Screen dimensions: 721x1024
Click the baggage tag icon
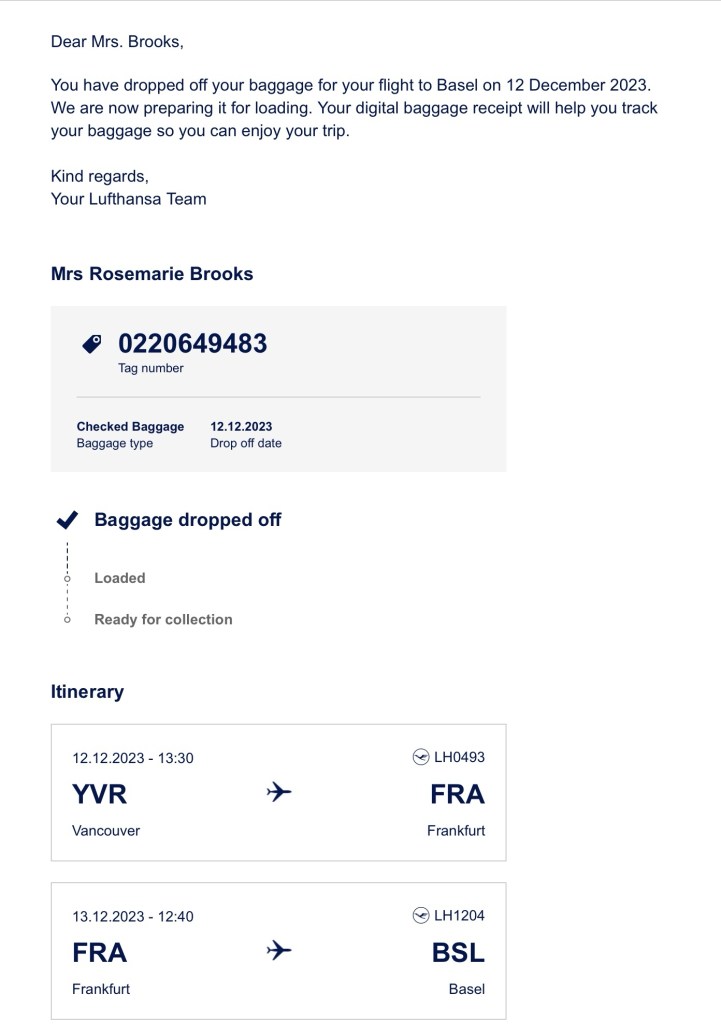(91, 344)
